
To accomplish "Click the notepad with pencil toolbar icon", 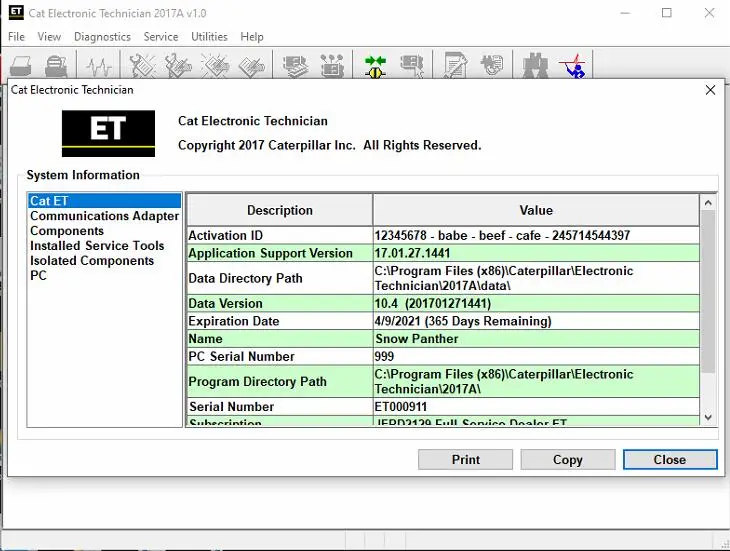I will click(456, 66).
